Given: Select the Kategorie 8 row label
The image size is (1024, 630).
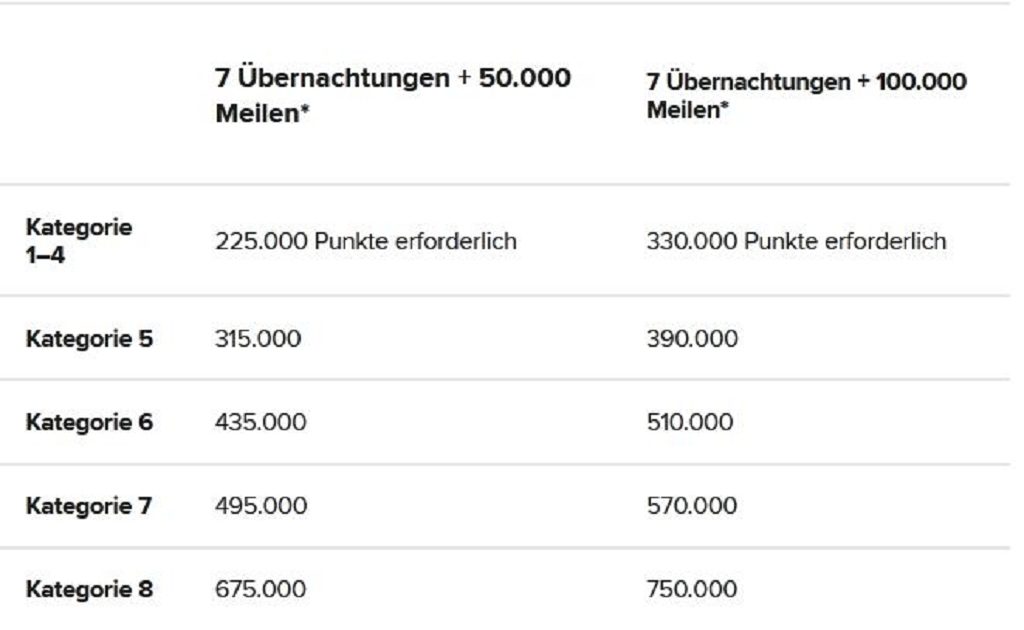Looking at the screenshot, I should [89, 589].
